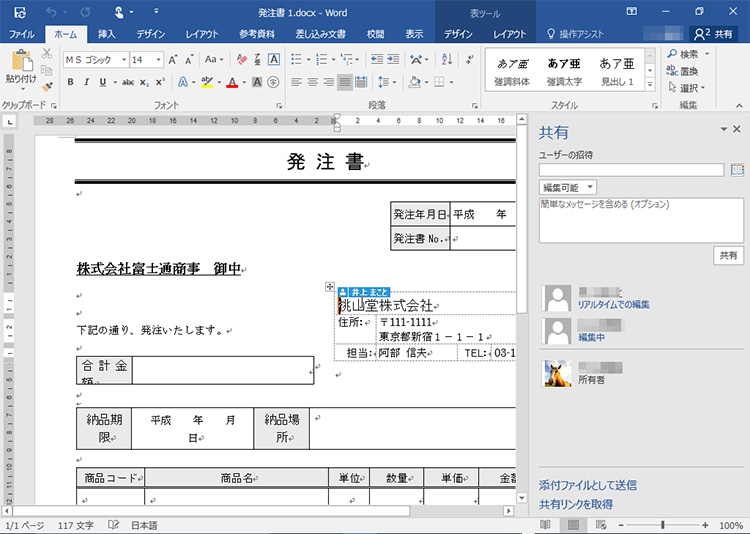This screenshot has height=534, width=750.
Task: Toggle justify paragraph alignment
Action: click(x=345, y=82)
